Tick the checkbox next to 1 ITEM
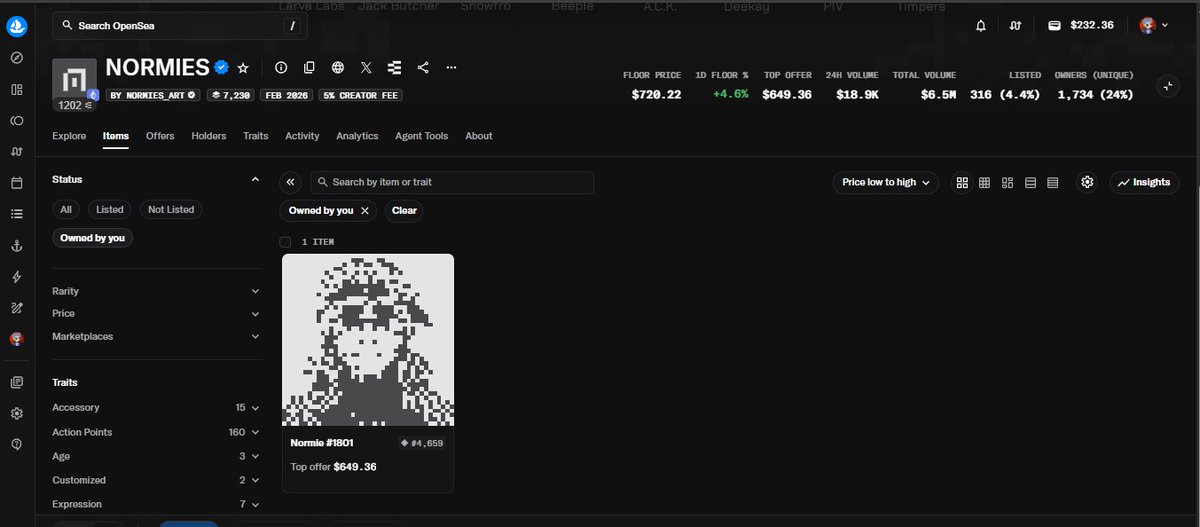The width and height of the screenshot is (1200, 527). pos(285,242)
